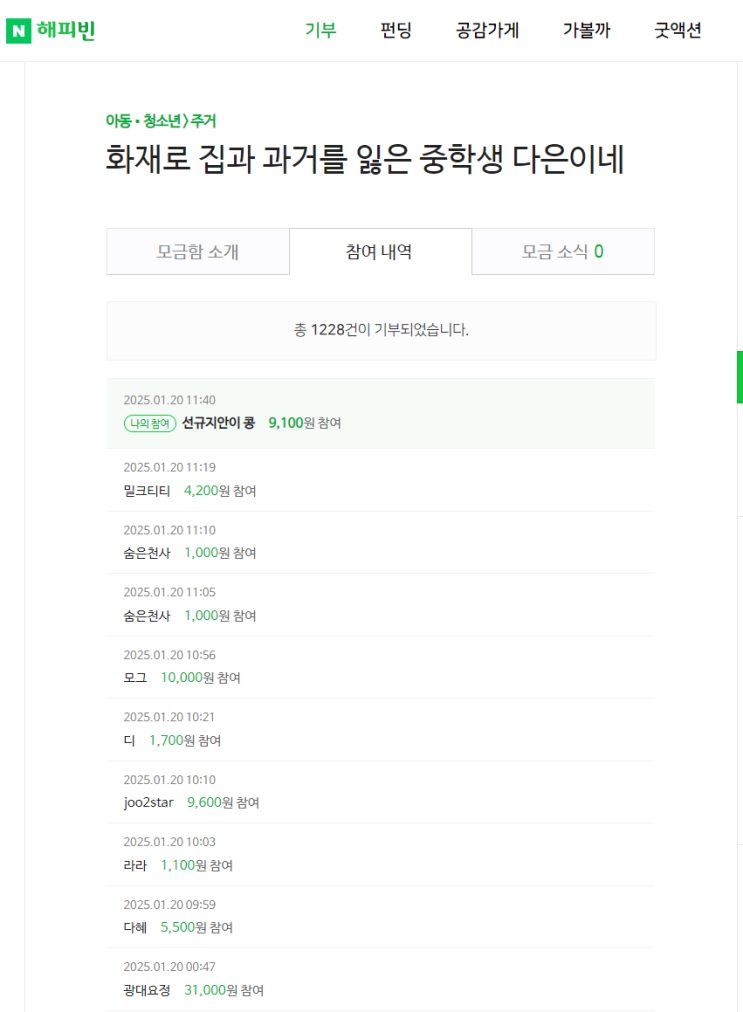The image size is (743, 1012).
Task: Click donor joo2star entry
Action: pos(146,803)
